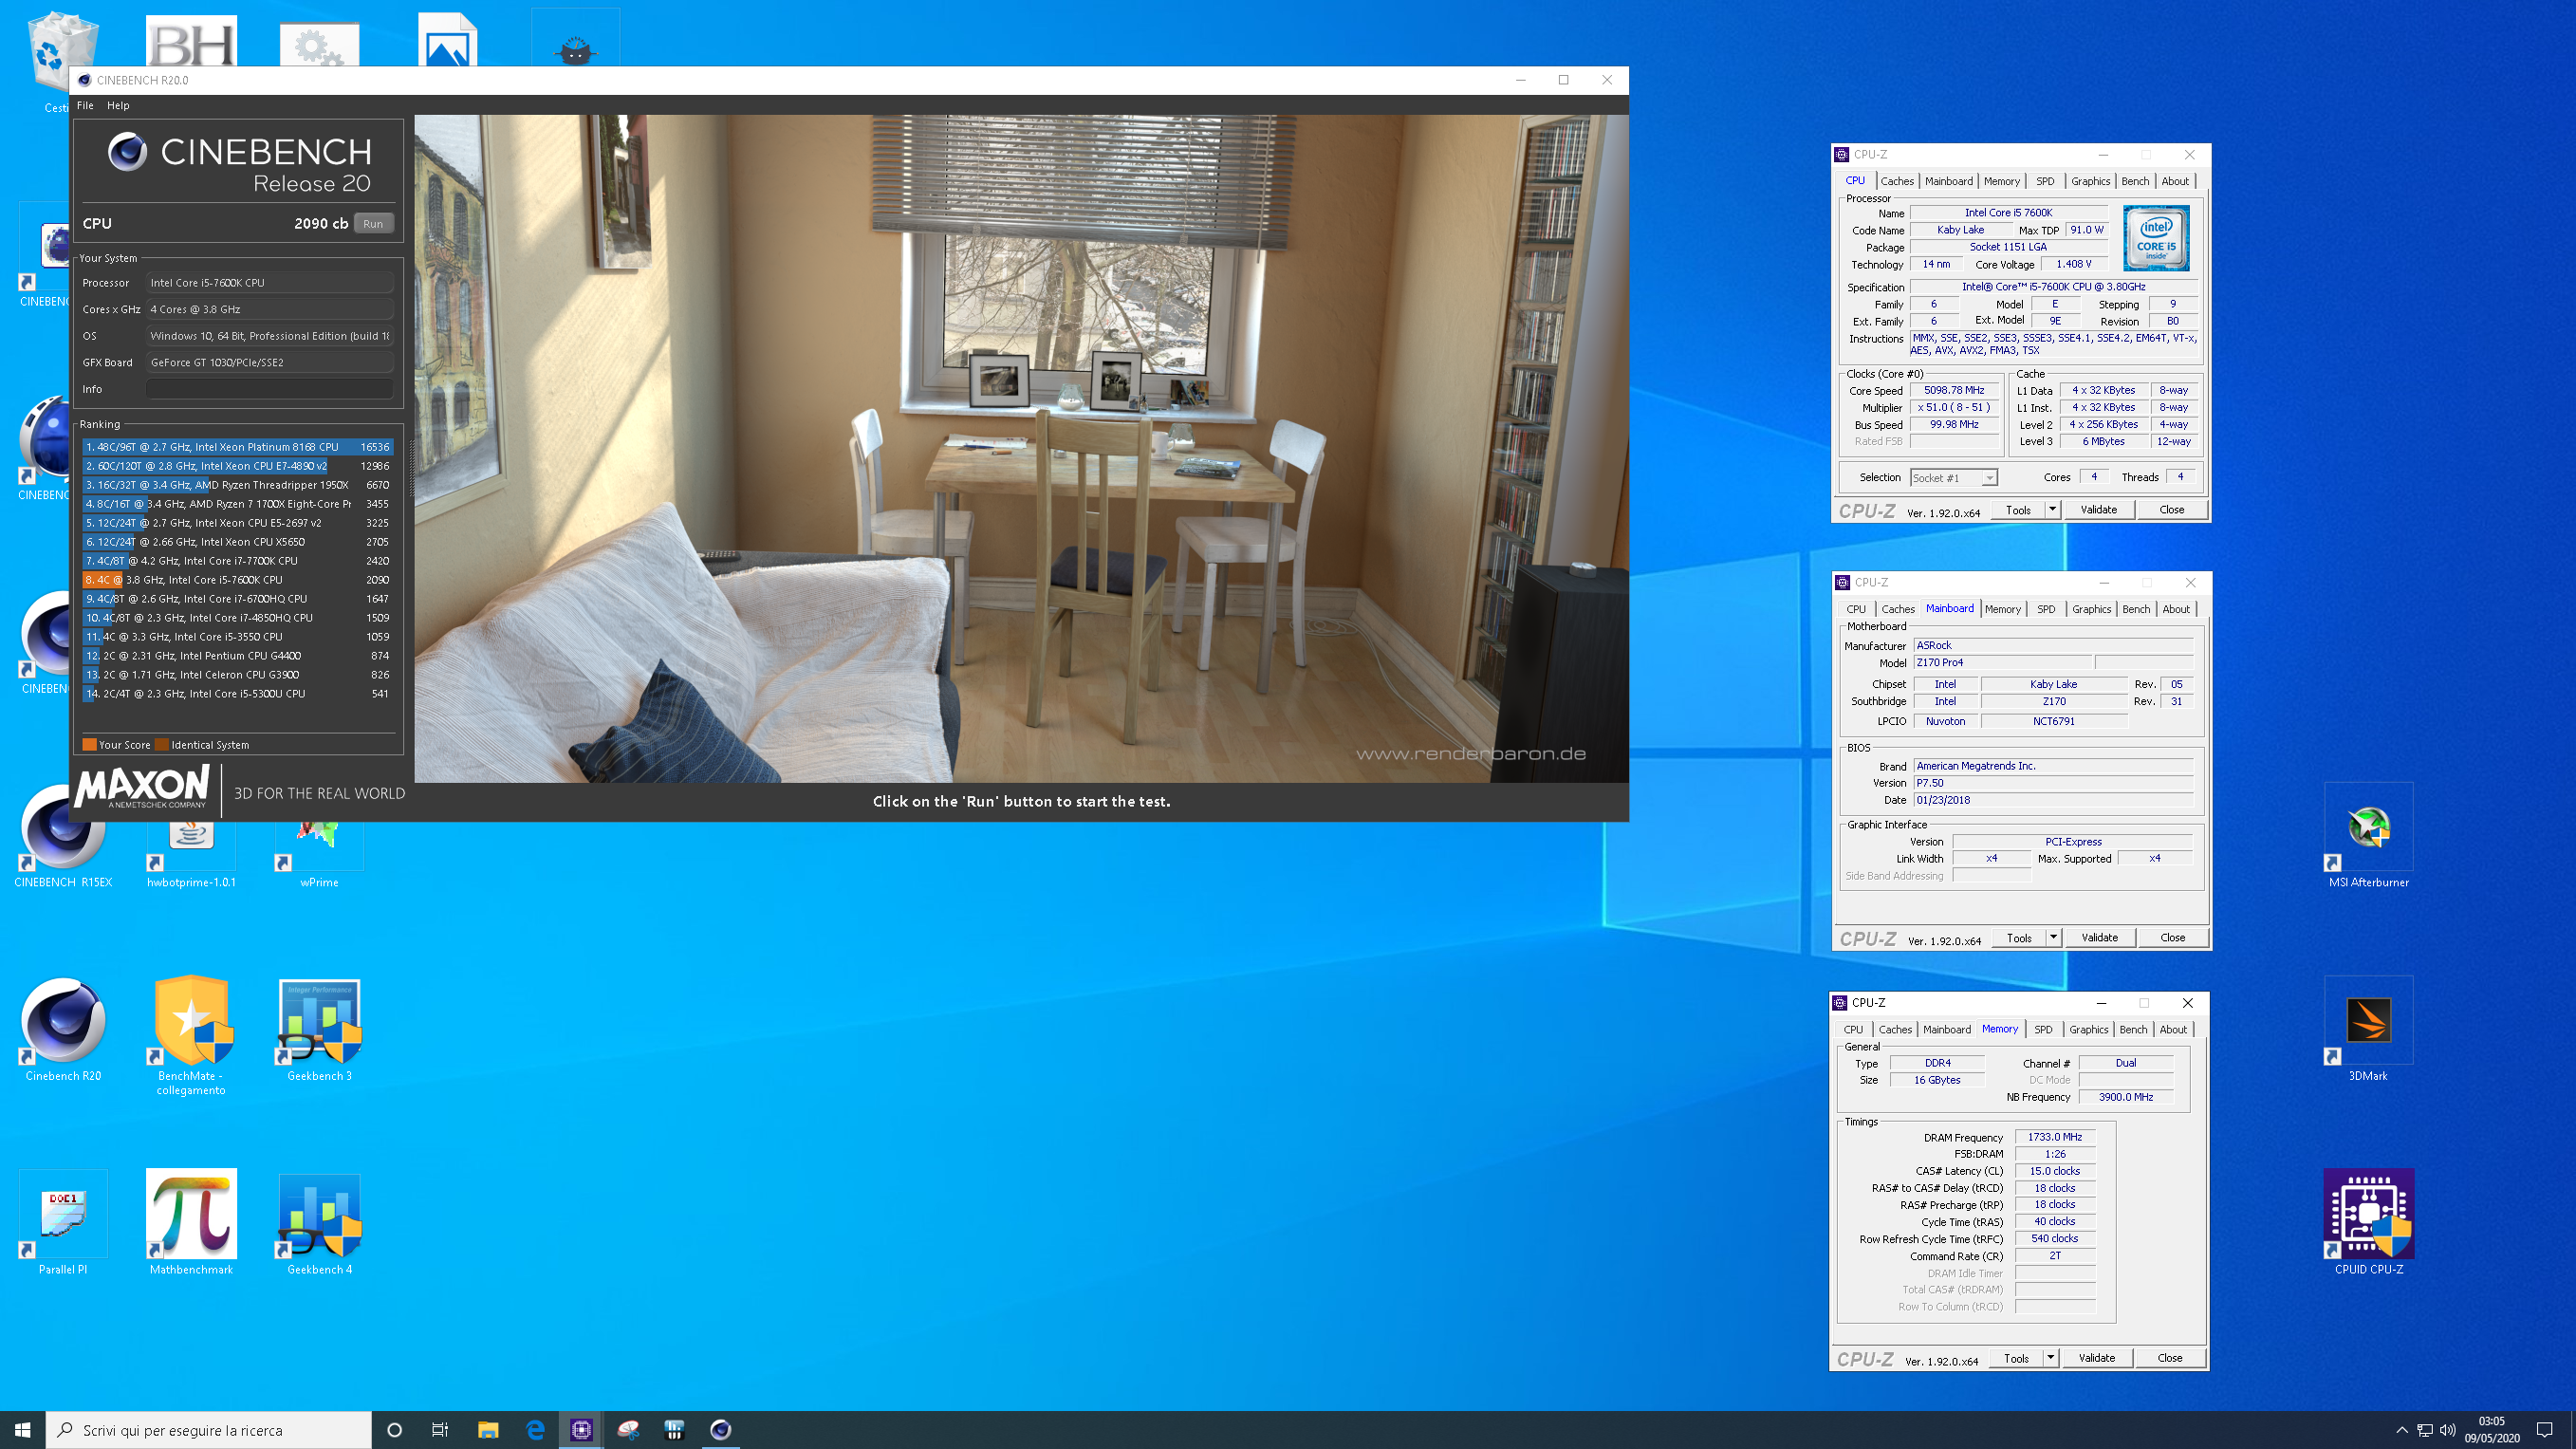Click Tools button in middle CPU-Z window

[x=2019, y=938]
